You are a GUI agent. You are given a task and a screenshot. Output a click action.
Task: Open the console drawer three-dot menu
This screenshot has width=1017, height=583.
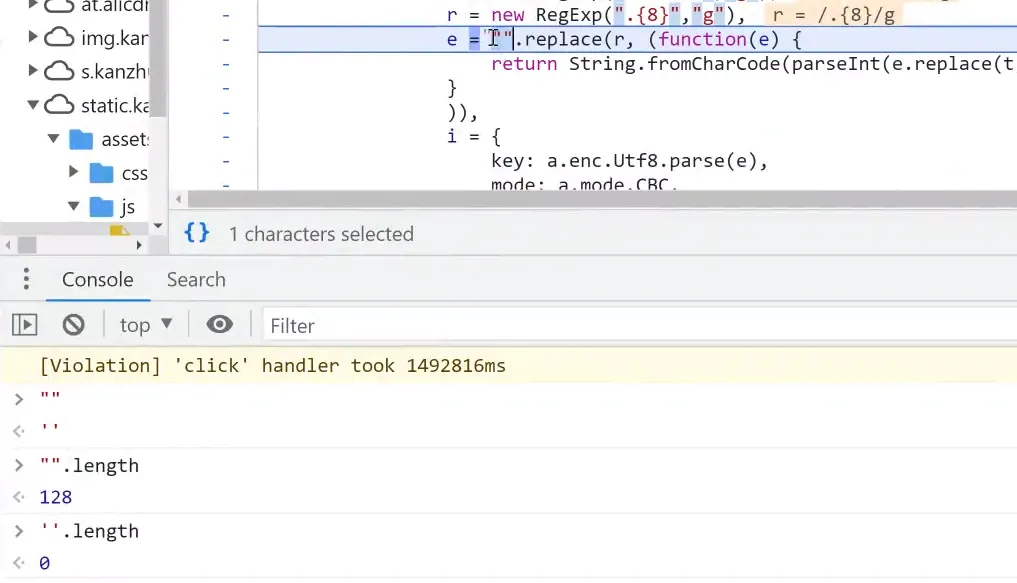(26, 279)
